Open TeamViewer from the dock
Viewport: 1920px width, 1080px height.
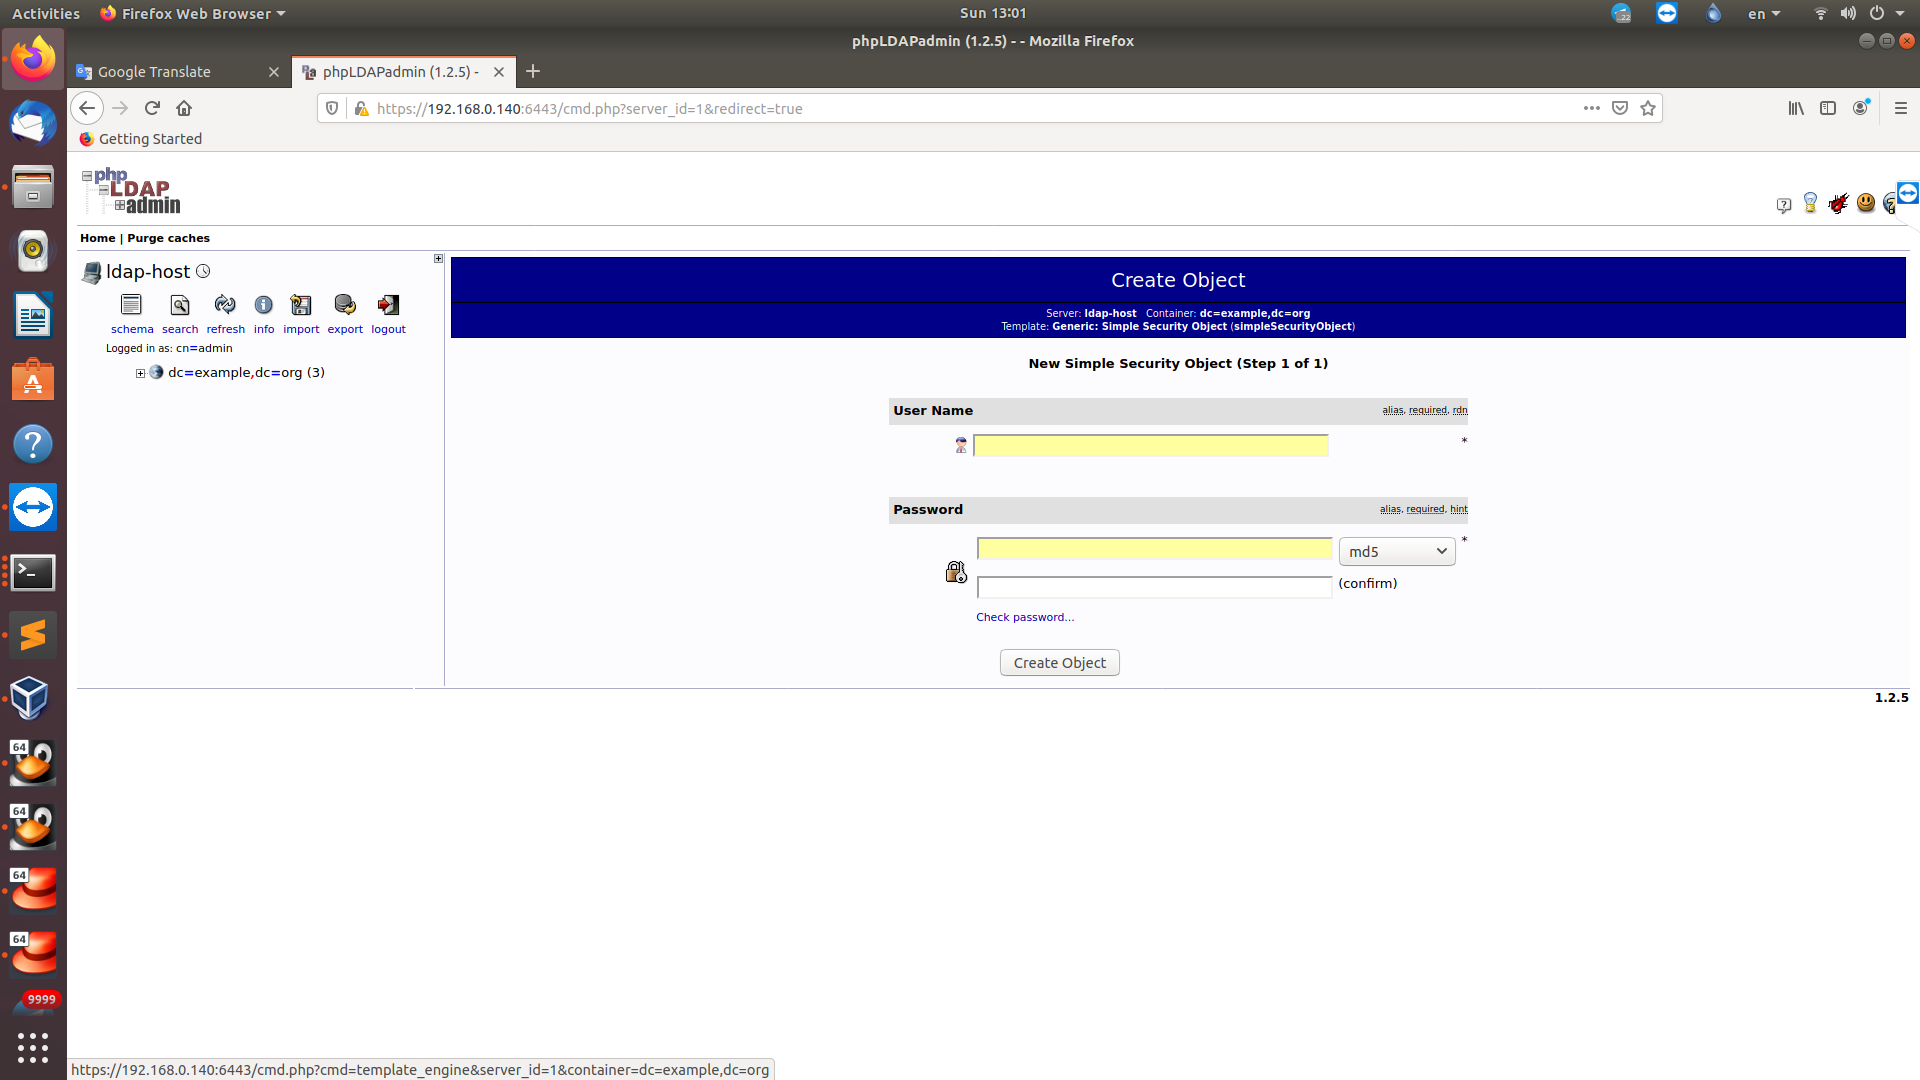click(33, 508)
